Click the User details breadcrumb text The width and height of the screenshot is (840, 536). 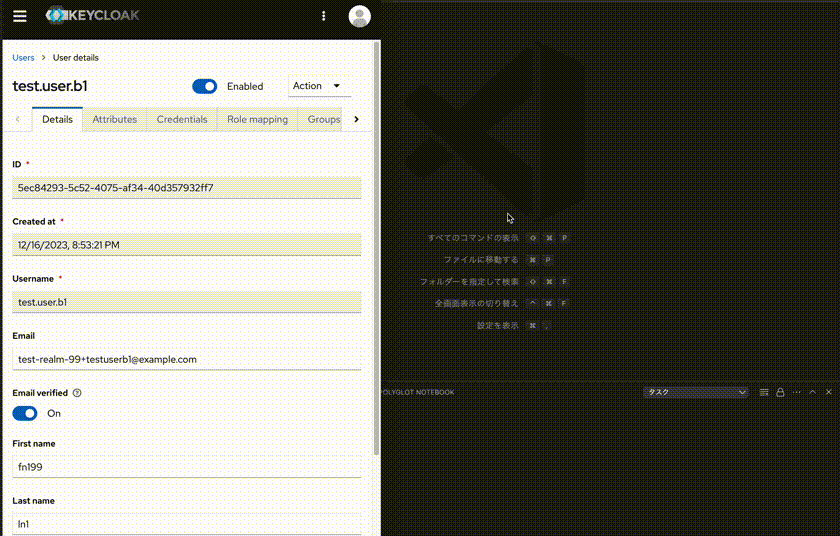coord(76,58)
